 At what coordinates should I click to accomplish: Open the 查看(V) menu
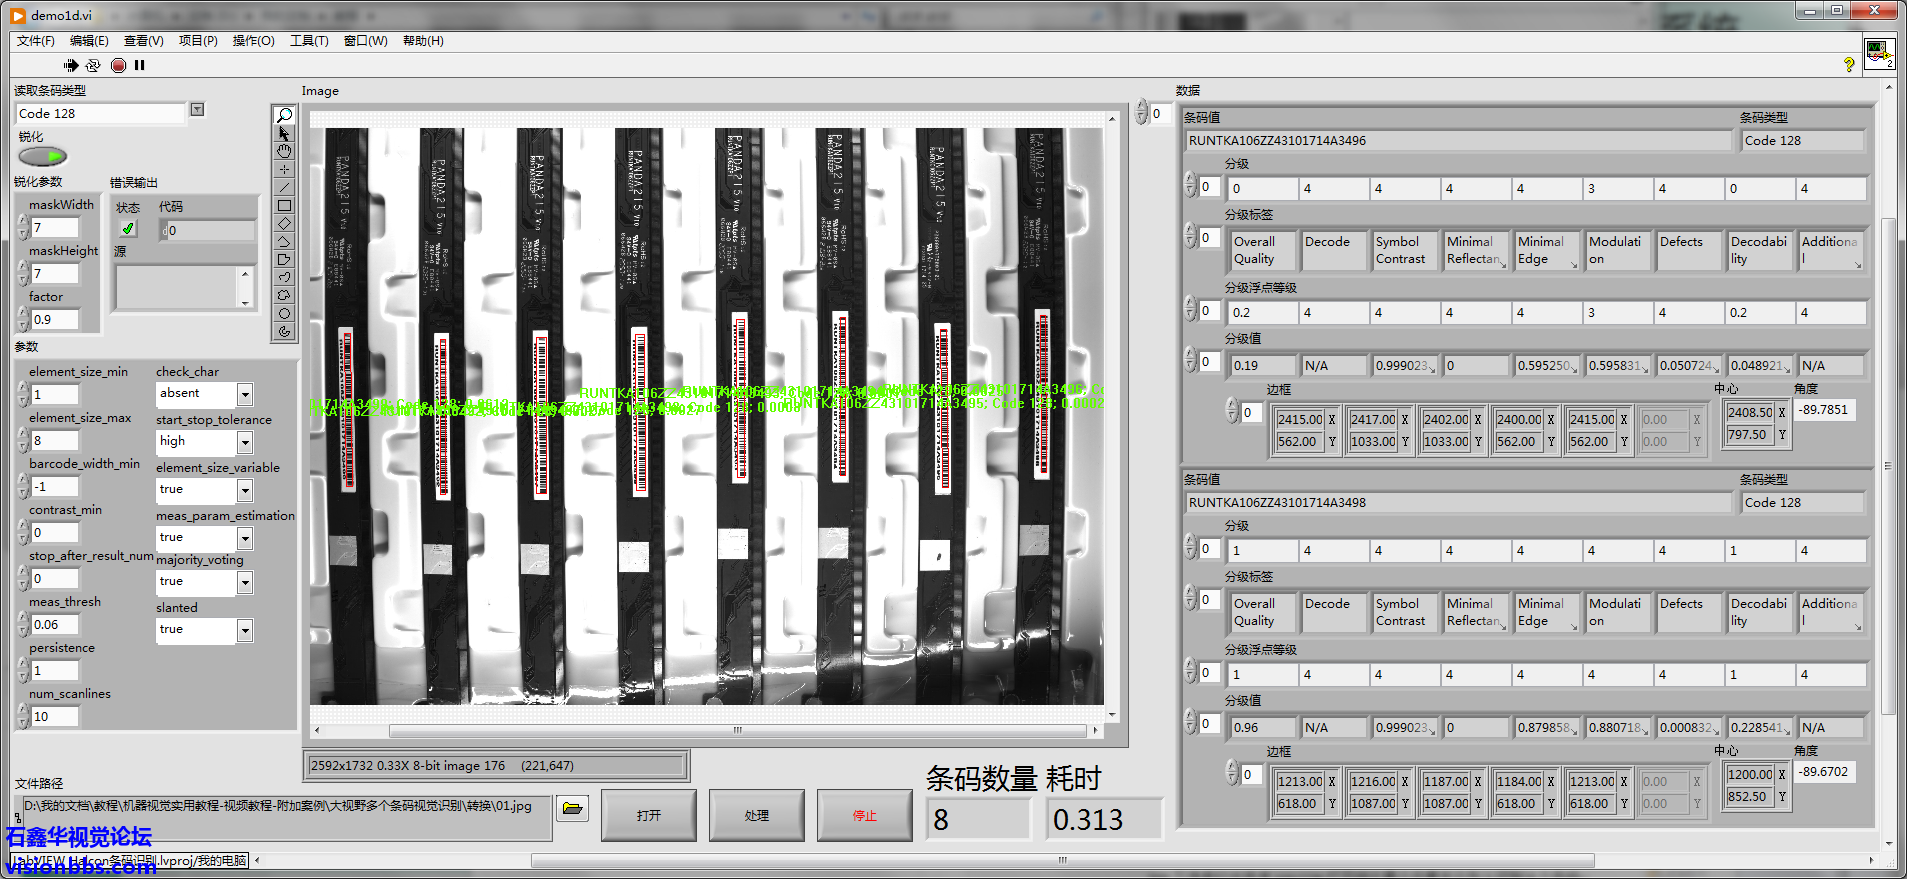(143, 41)
